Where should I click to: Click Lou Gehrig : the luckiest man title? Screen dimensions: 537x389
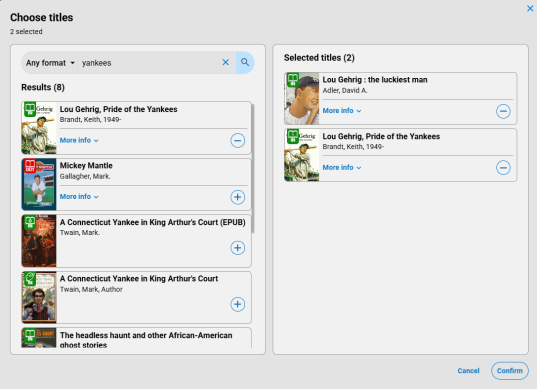point(375,80)
